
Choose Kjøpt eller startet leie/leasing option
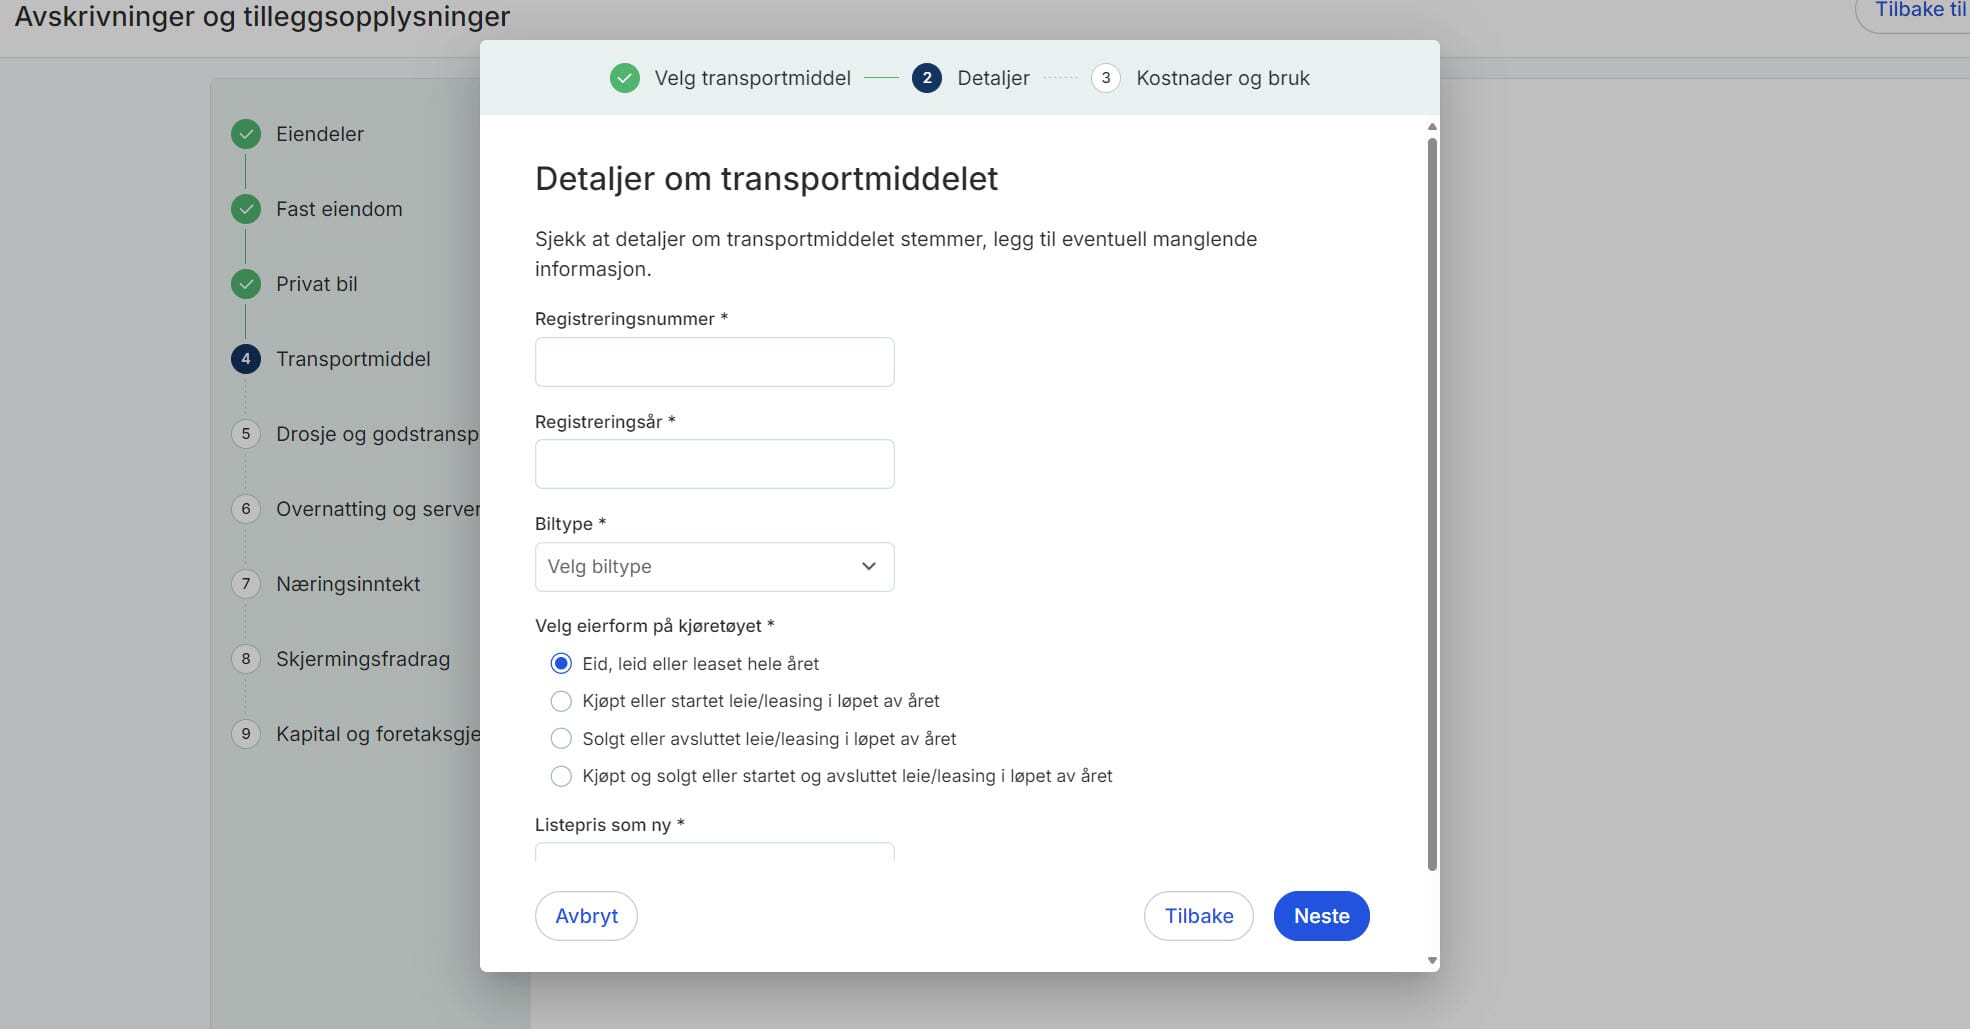561,700
